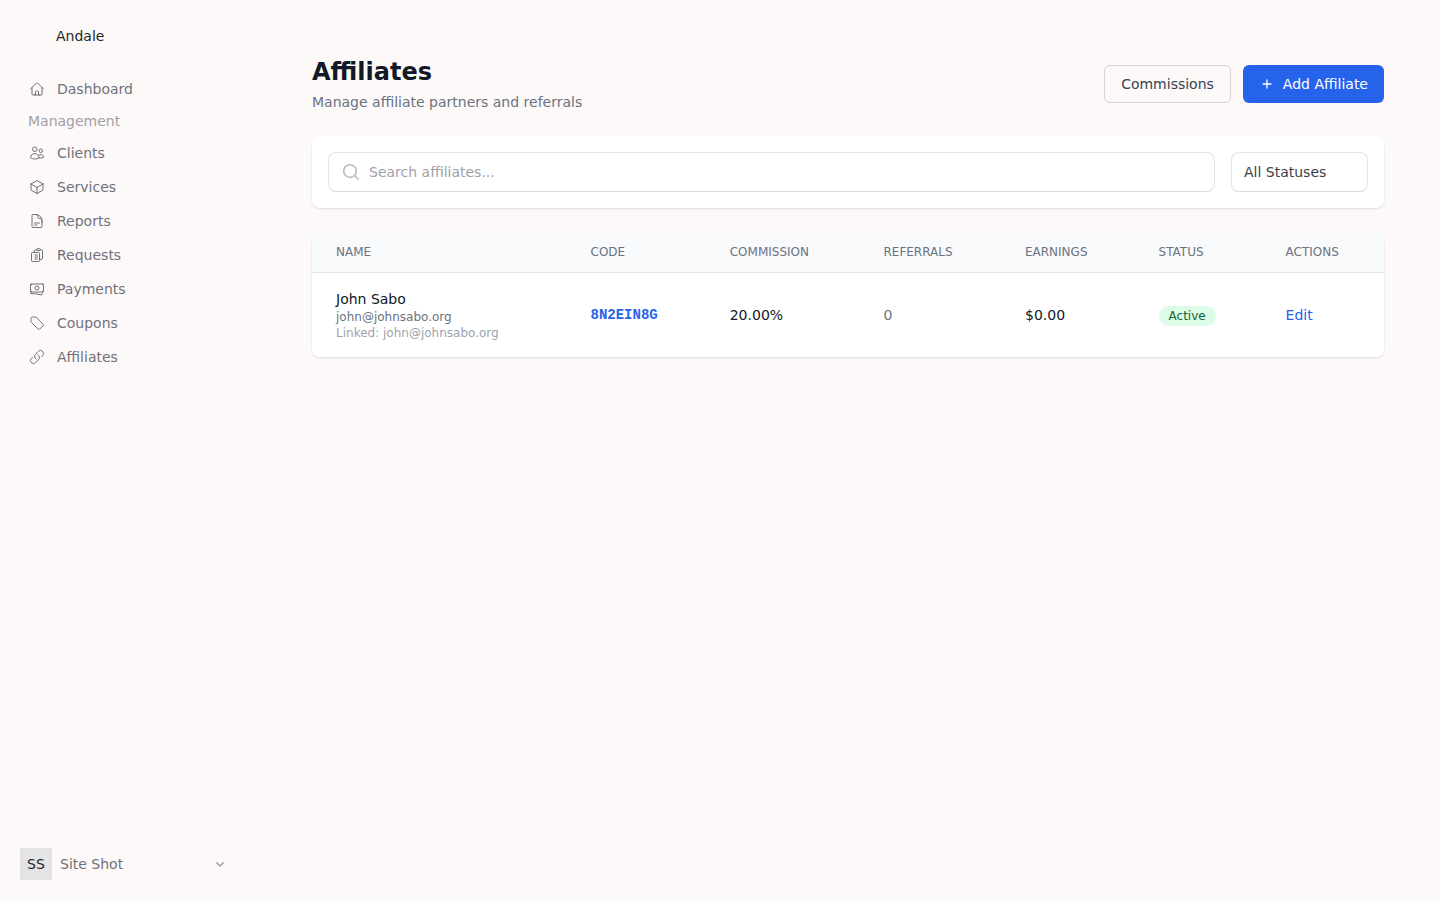Click the $0.00 earnings value

[1045, 315]
